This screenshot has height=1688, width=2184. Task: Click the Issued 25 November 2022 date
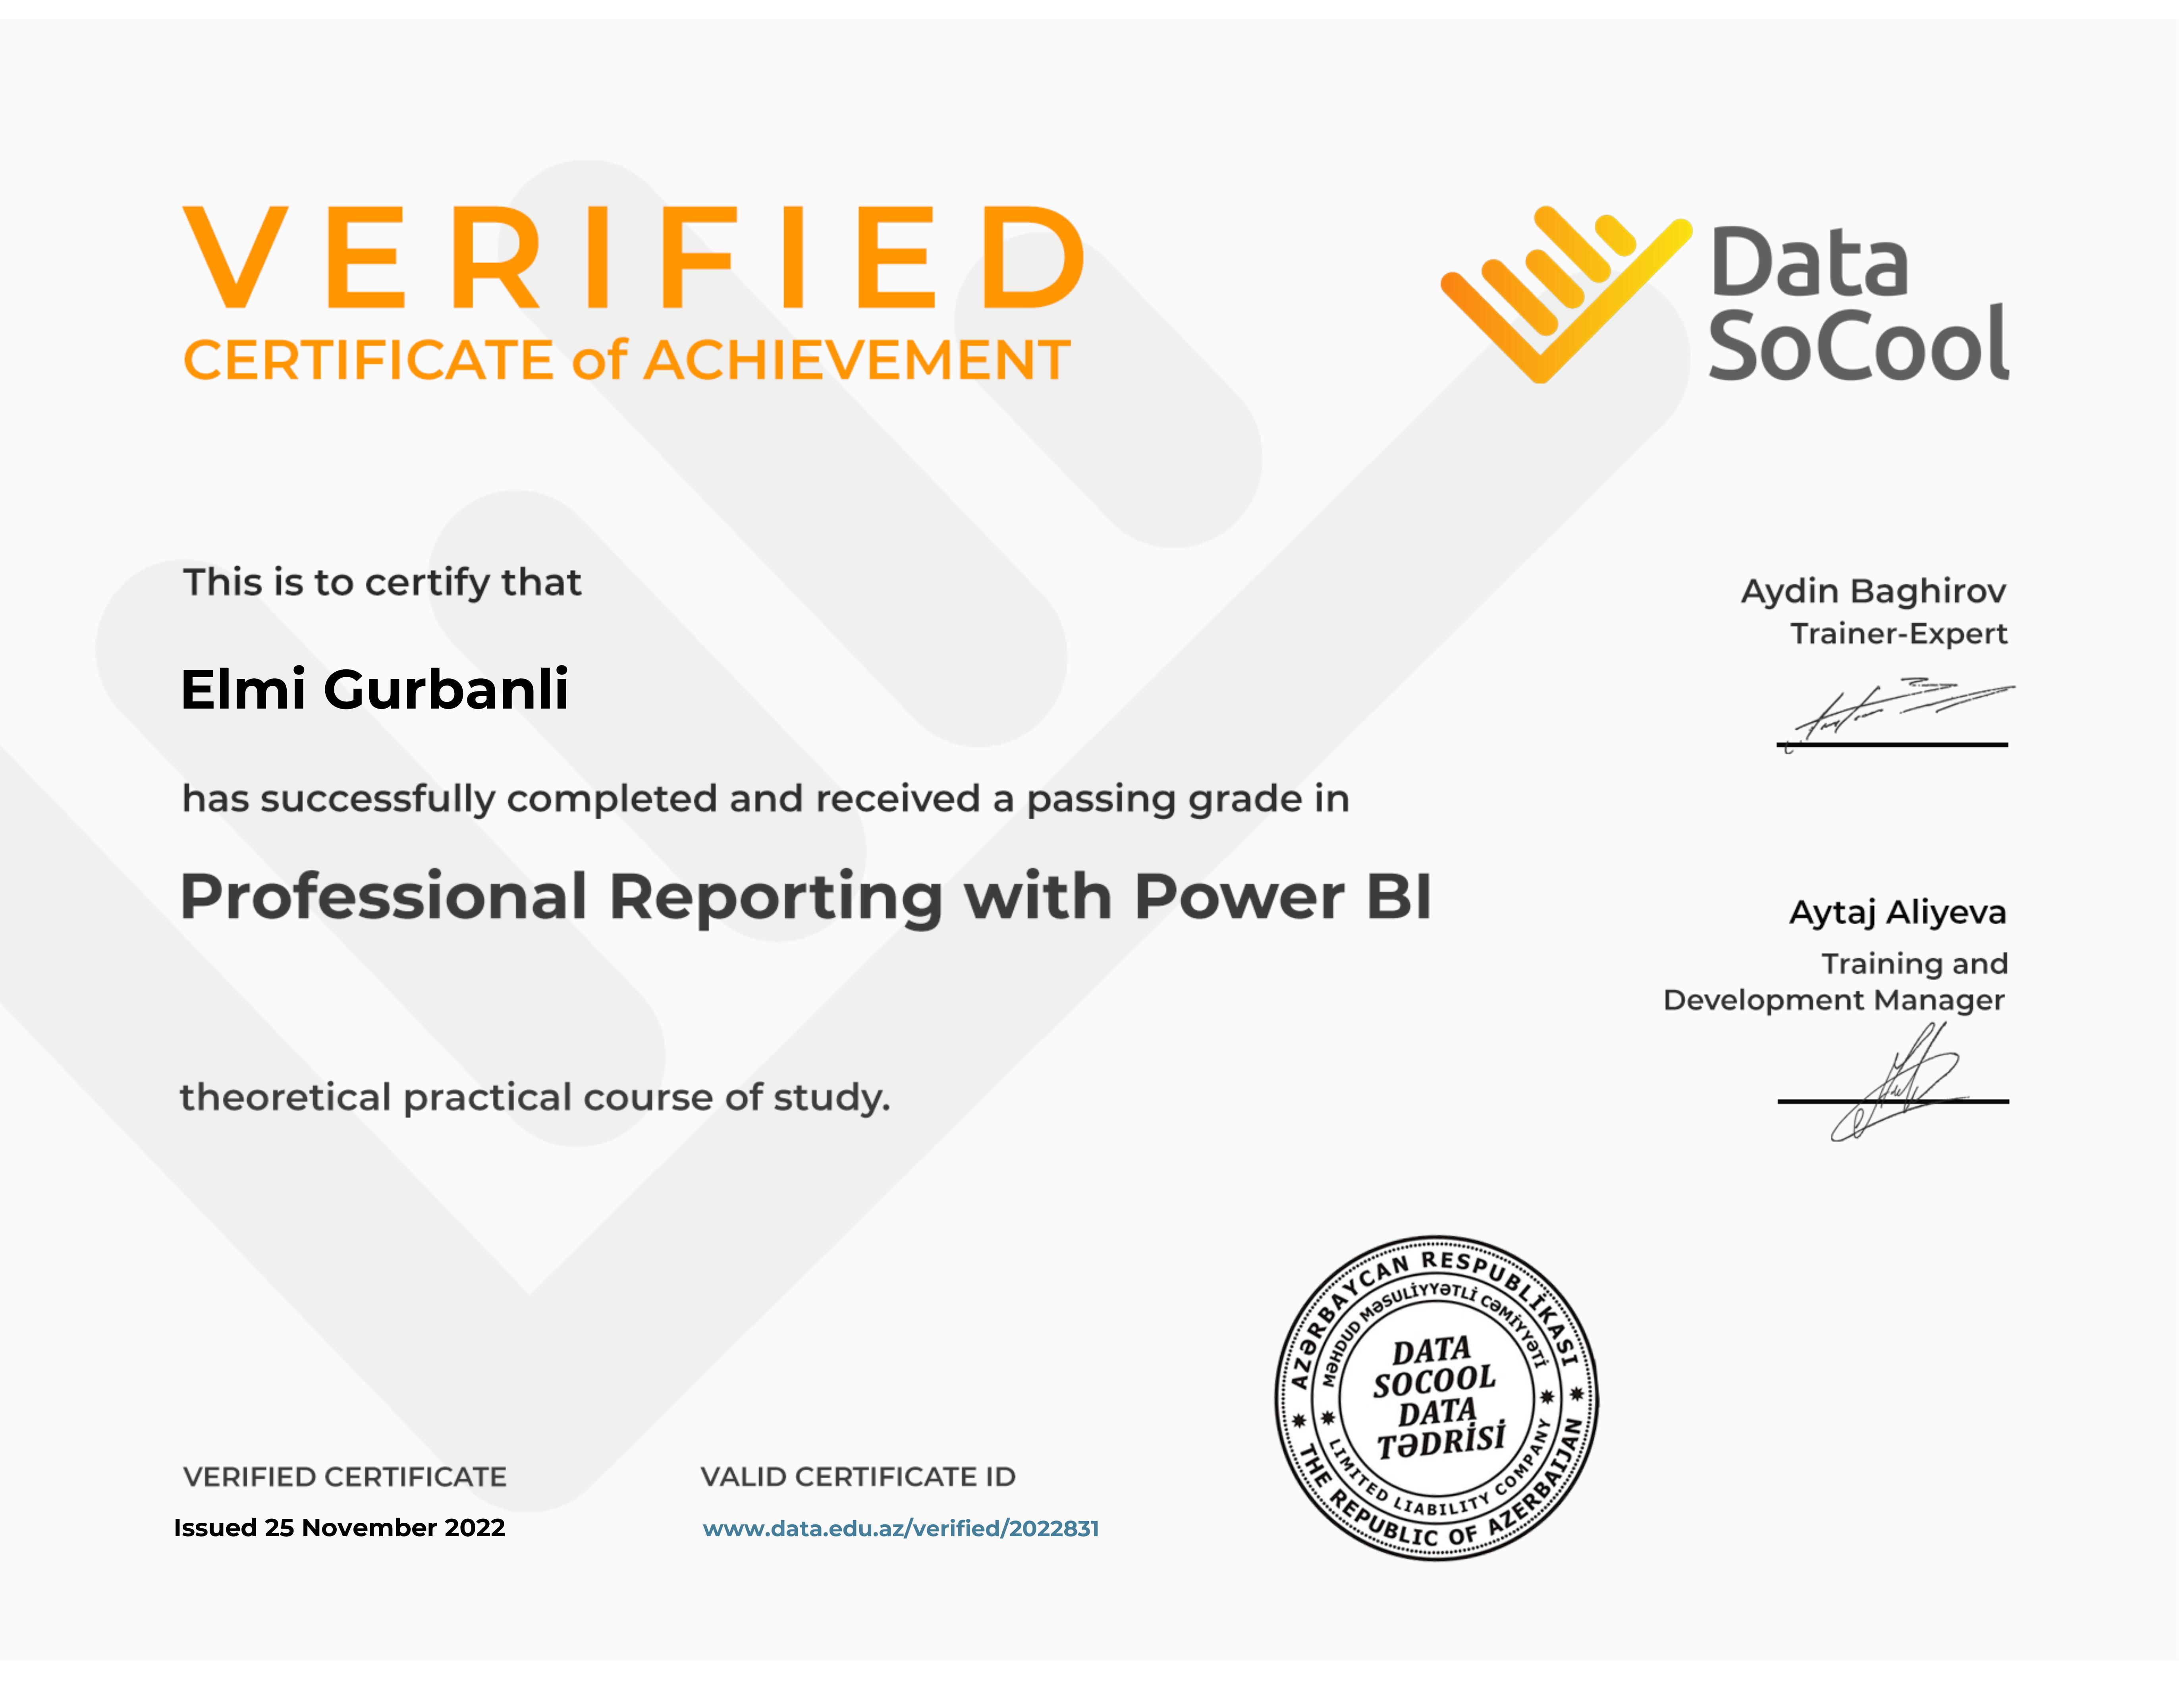pos(339,1528)
